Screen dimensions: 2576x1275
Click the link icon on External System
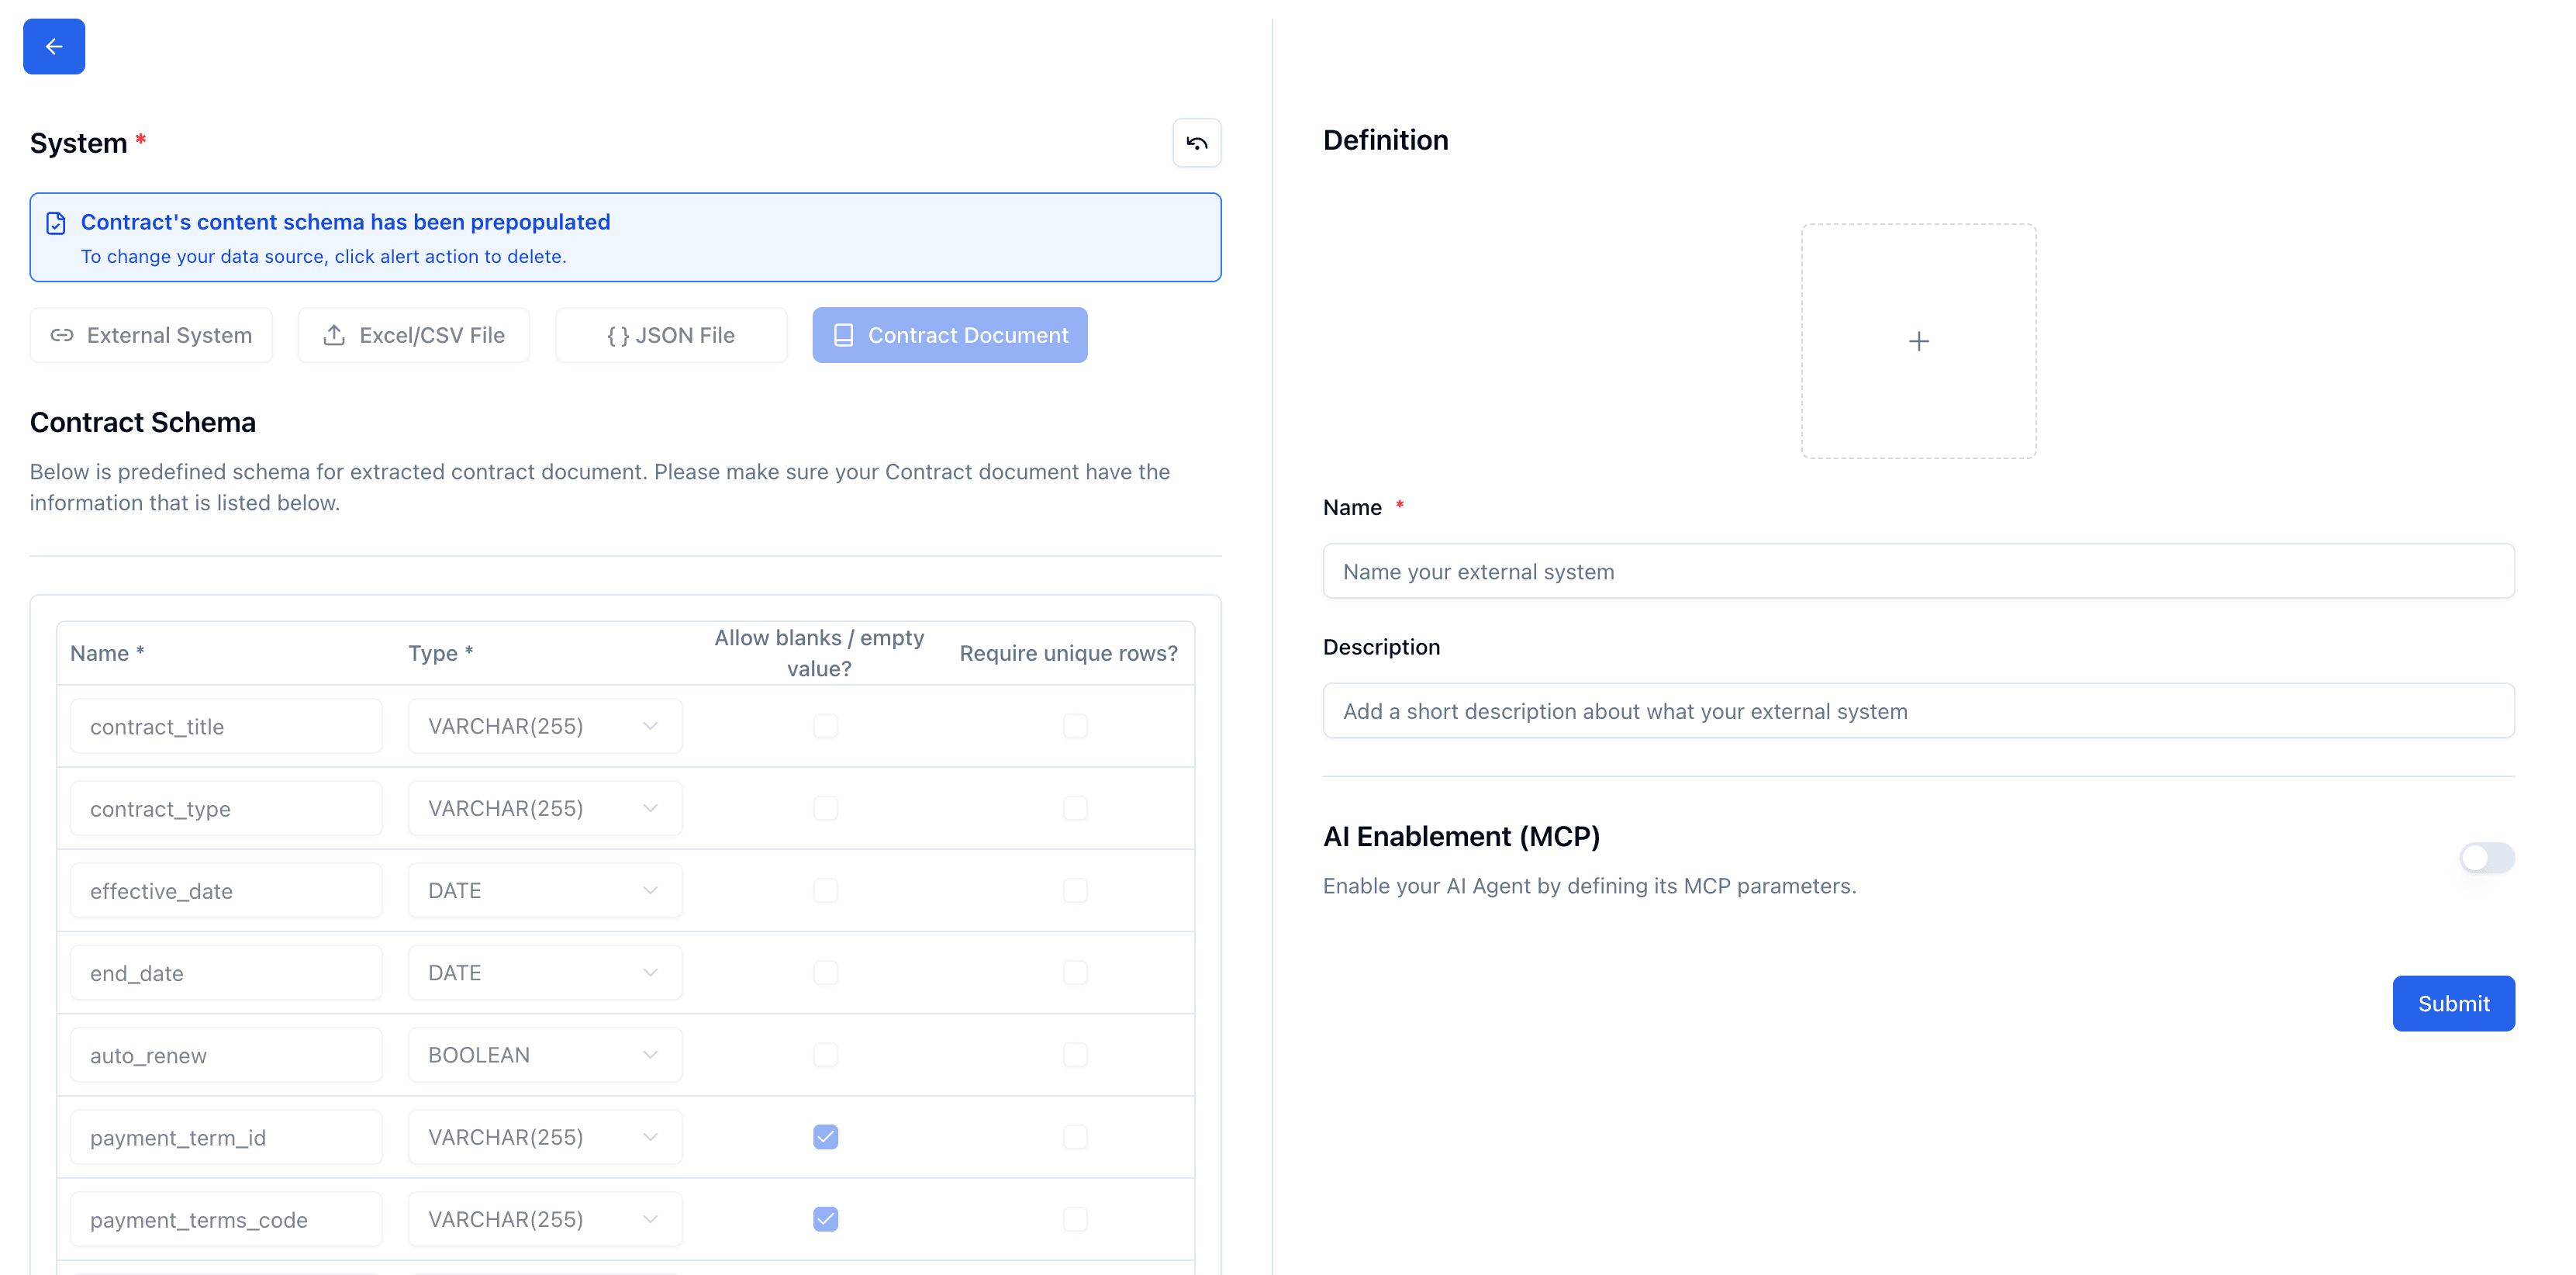[62, 335]
